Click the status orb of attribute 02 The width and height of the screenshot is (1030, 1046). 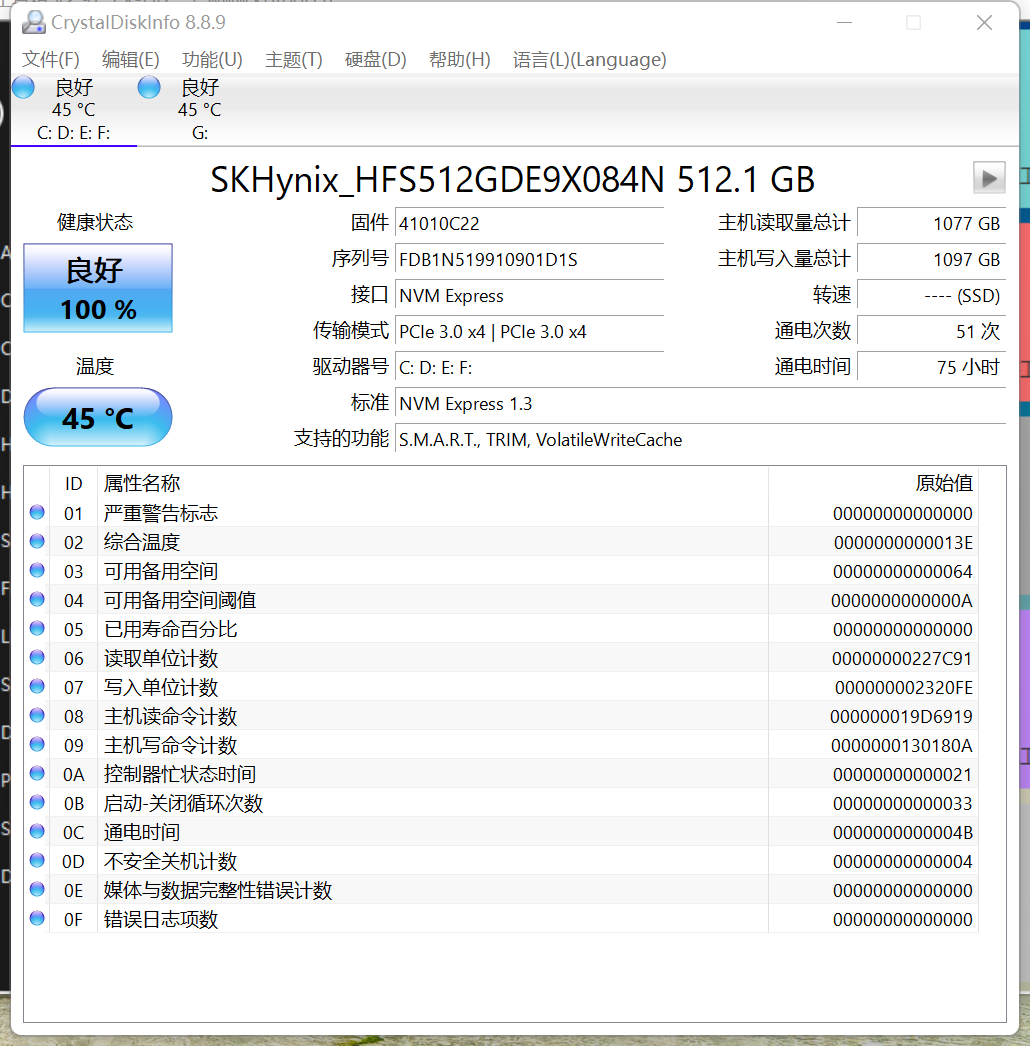[37, 541]
